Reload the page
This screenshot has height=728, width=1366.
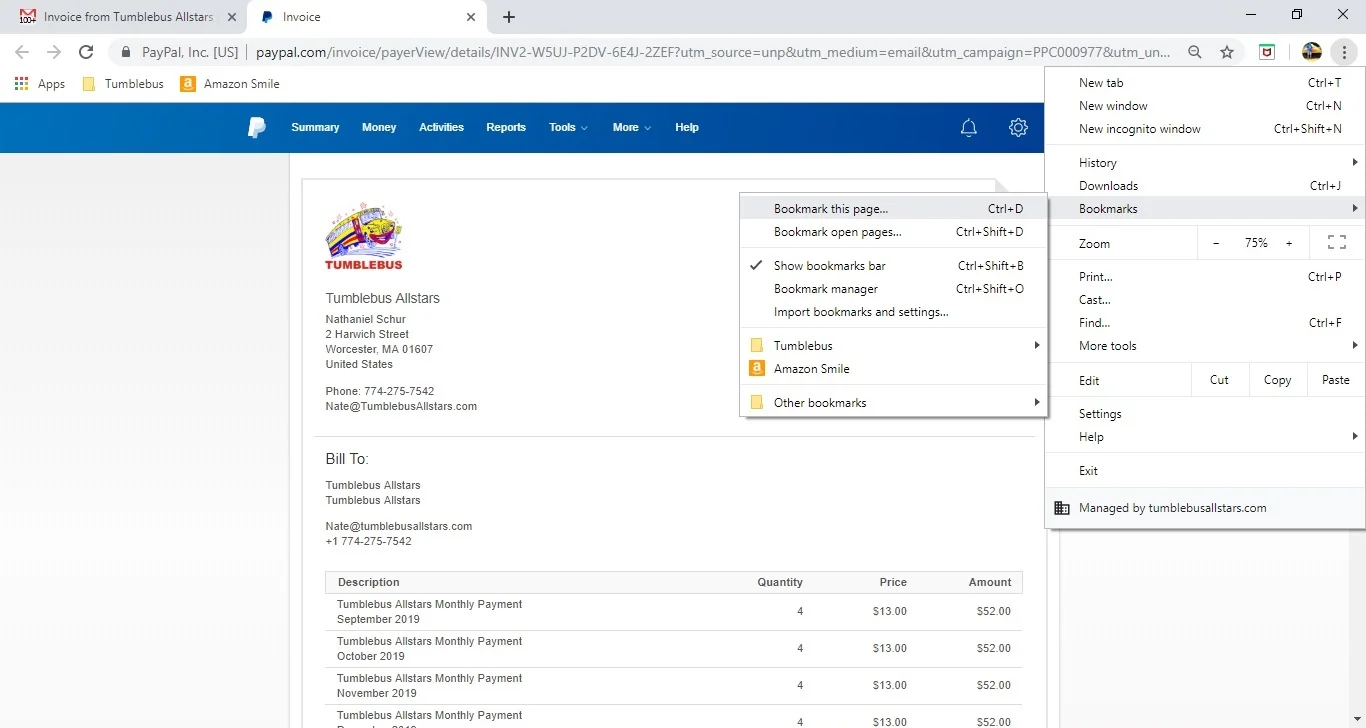tap(86, 52)
